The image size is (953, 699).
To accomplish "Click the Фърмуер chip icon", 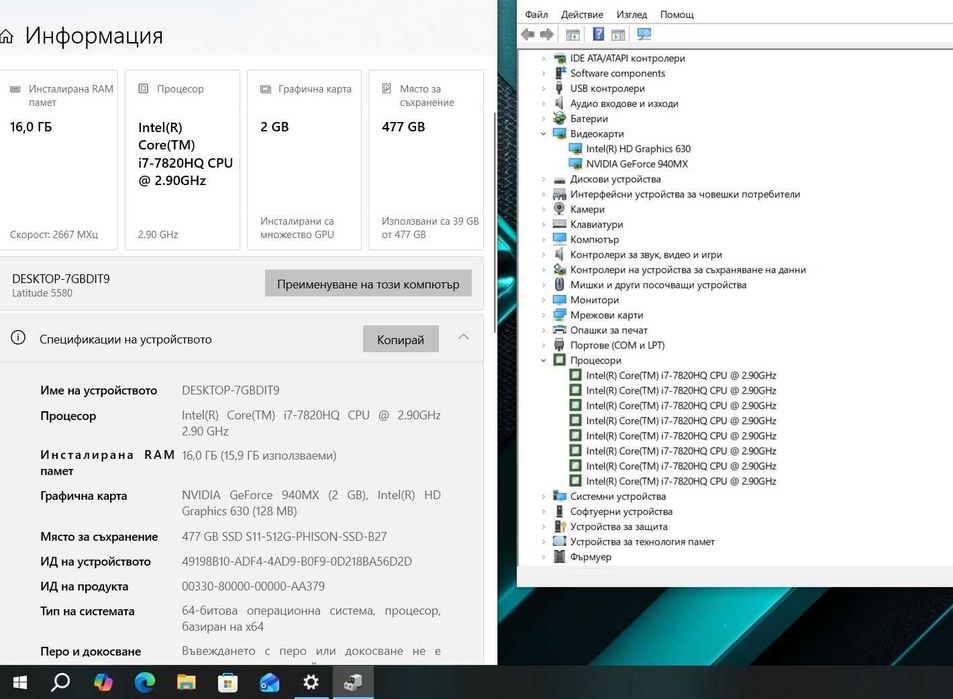I will tap(559, 556).
